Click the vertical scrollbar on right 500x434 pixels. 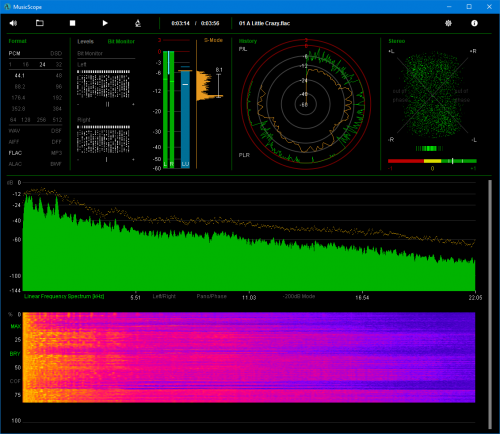tap(490, 304)
